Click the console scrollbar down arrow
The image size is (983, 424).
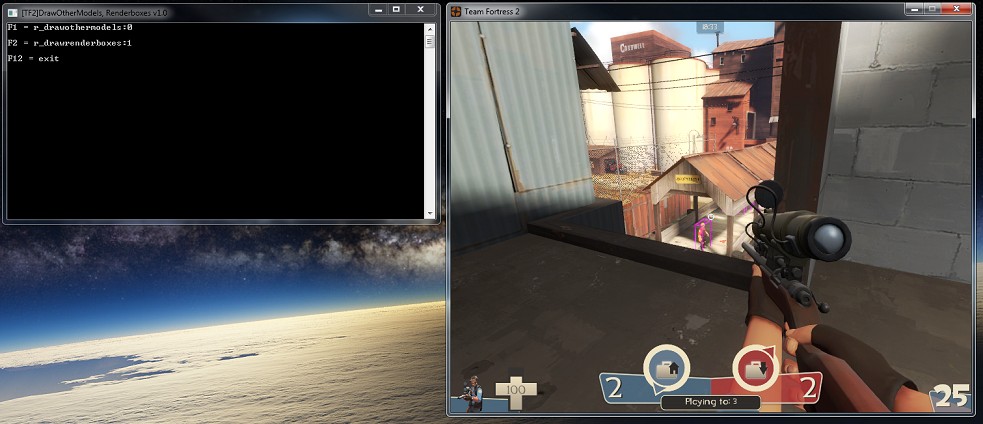click(429, 213)
